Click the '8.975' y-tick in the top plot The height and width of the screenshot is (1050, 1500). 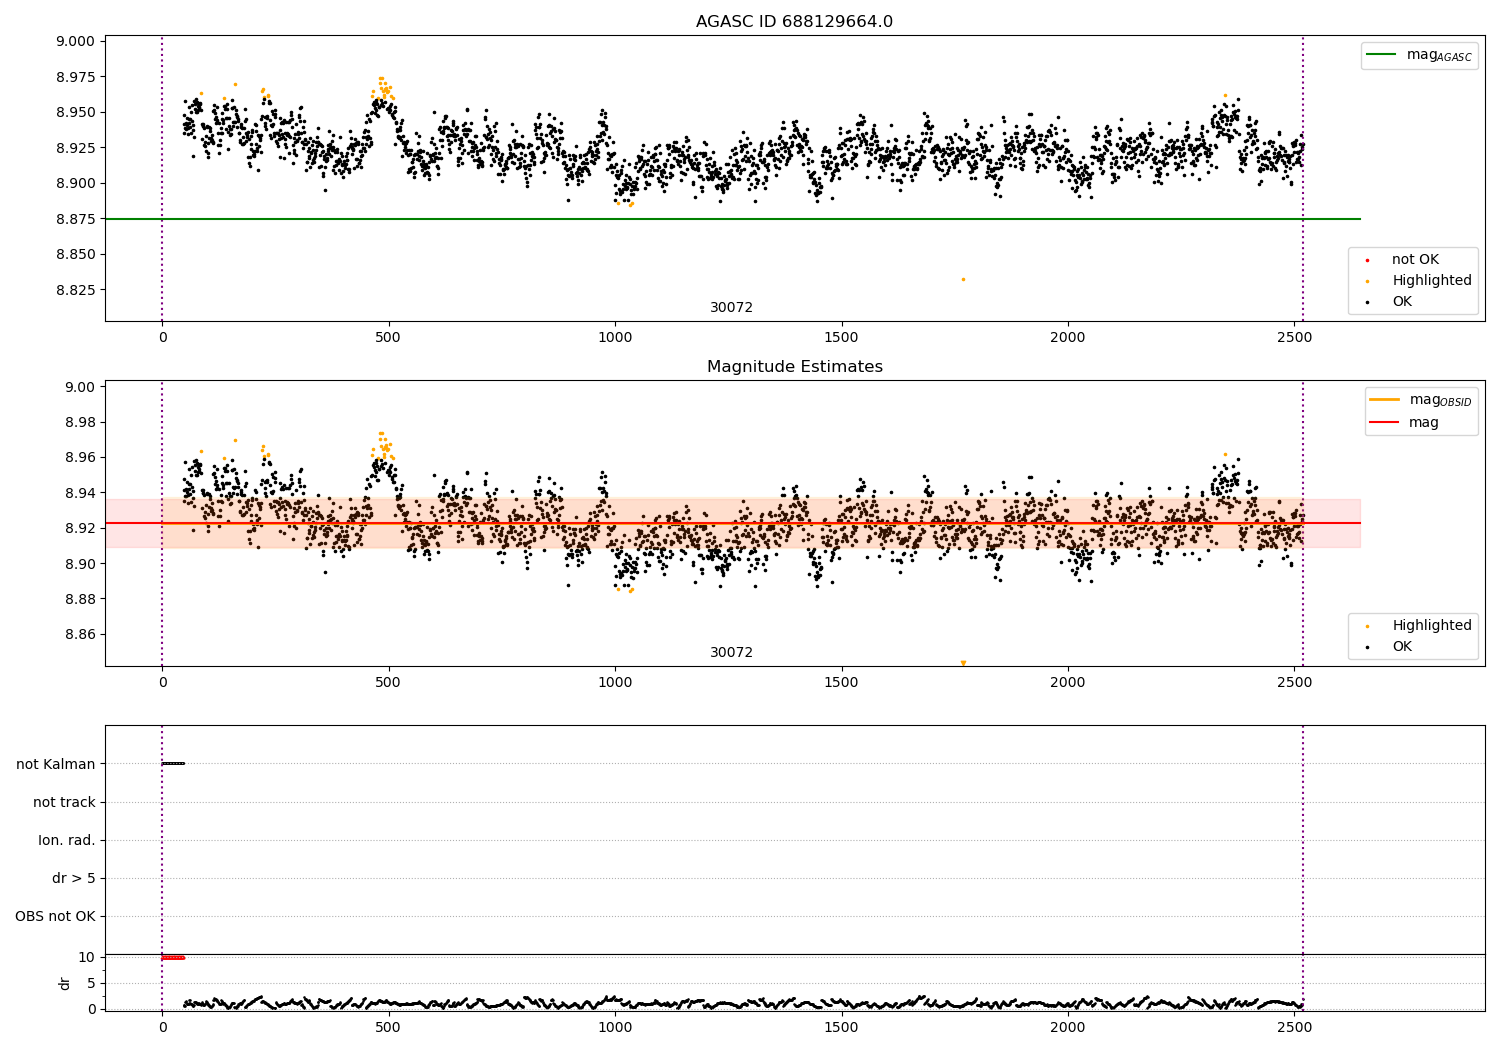(x=76, y=77)
